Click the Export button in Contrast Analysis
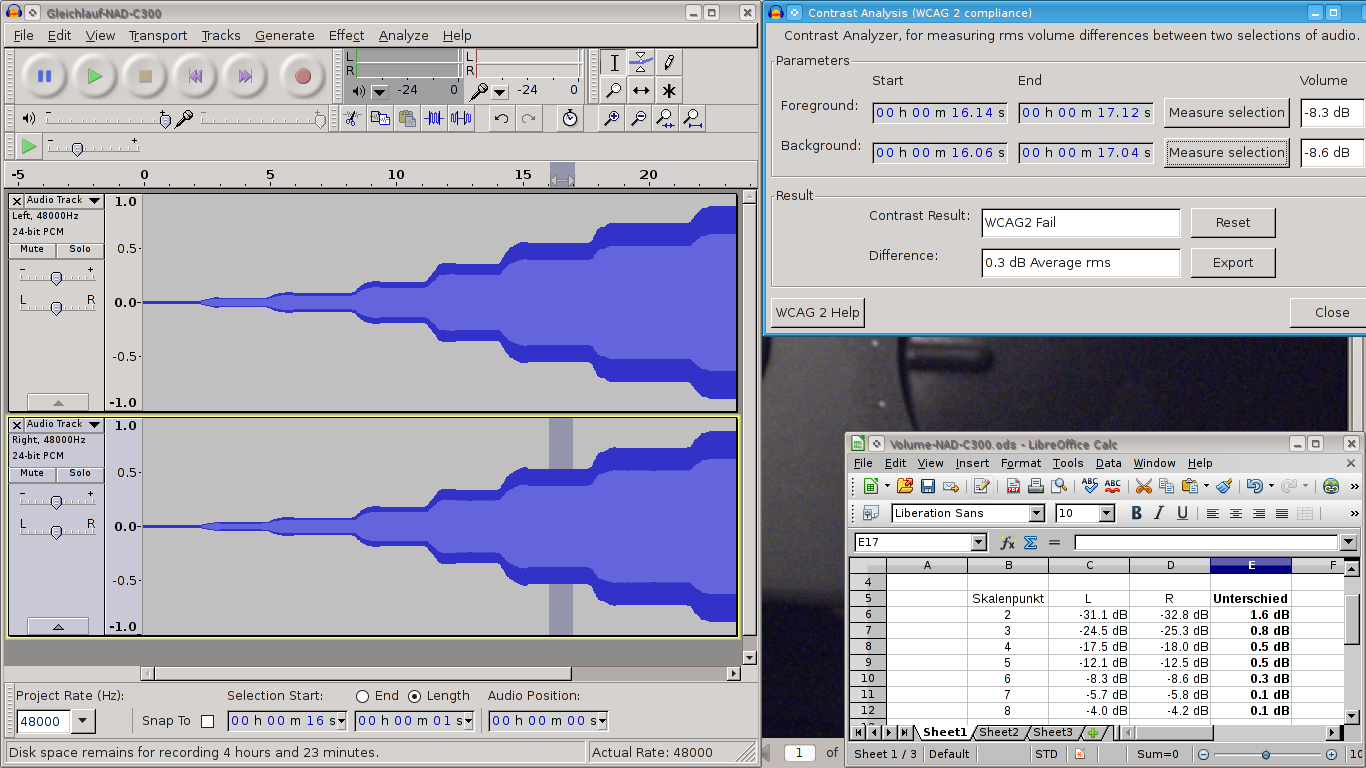This screenshot has height=768, width=1366. [x=1232, y=262]
